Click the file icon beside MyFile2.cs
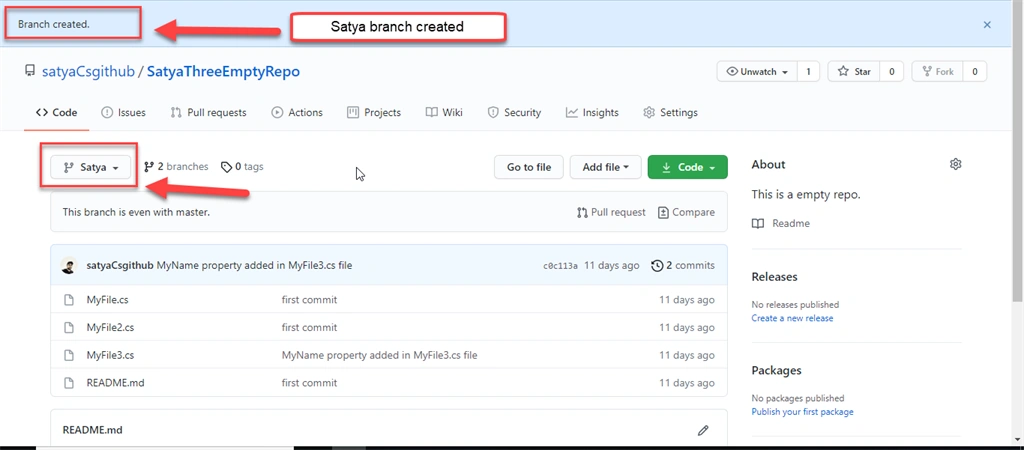The width and height of the screenshot is (1024, 450). coord(69,327)
